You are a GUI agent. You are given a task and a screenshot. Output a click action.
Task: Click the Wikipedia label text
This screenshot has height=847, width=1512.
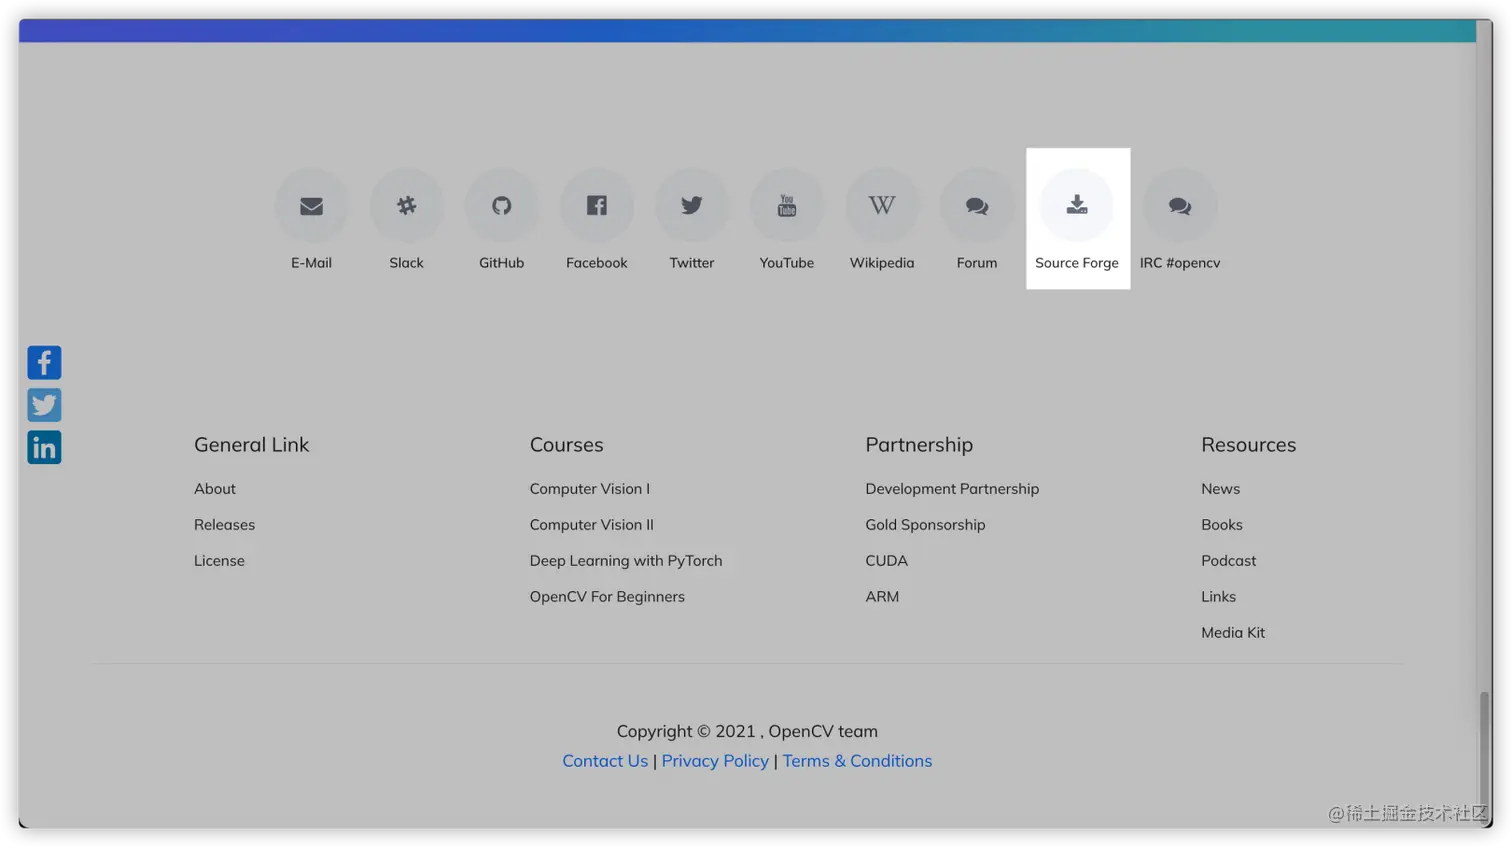pos(881,263)
